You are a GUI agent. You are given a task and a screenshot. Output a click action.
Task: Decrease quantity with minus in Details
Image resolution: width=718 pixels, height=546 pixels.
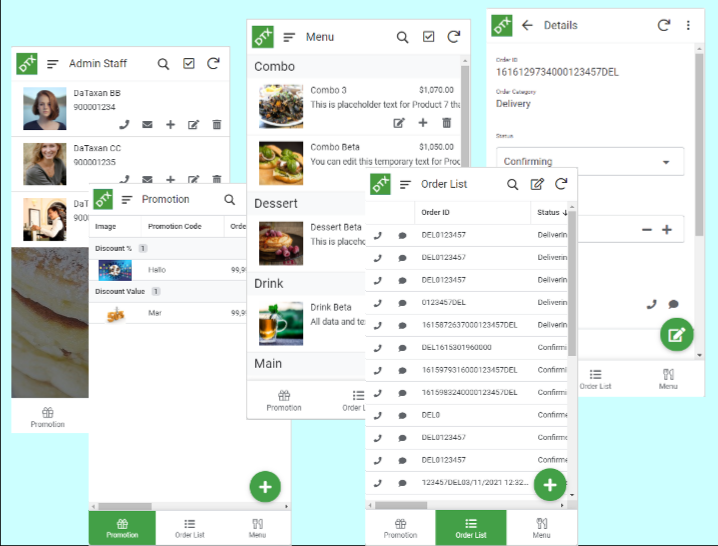click(x=647, y=229)
